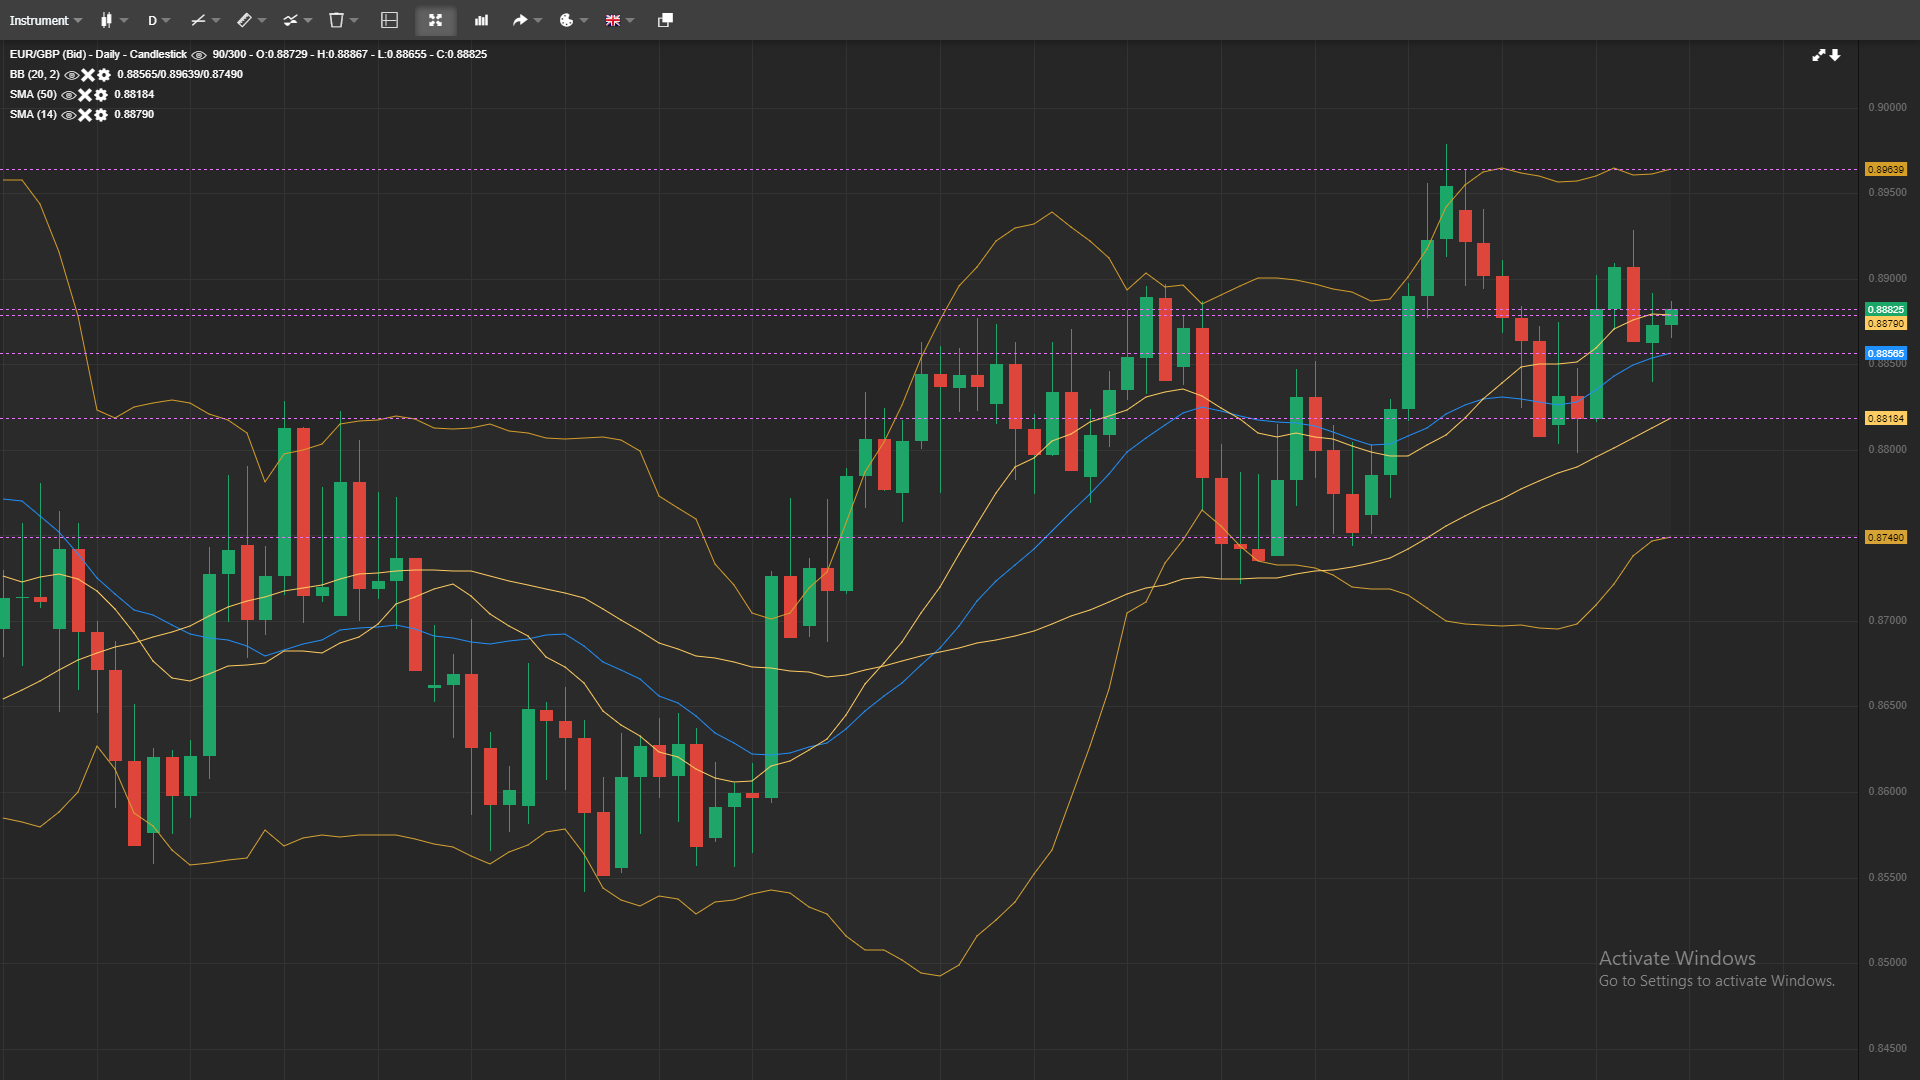Open the trend line drawing tools menu
Screen dimensions: 1920x1080
(205, 20)
